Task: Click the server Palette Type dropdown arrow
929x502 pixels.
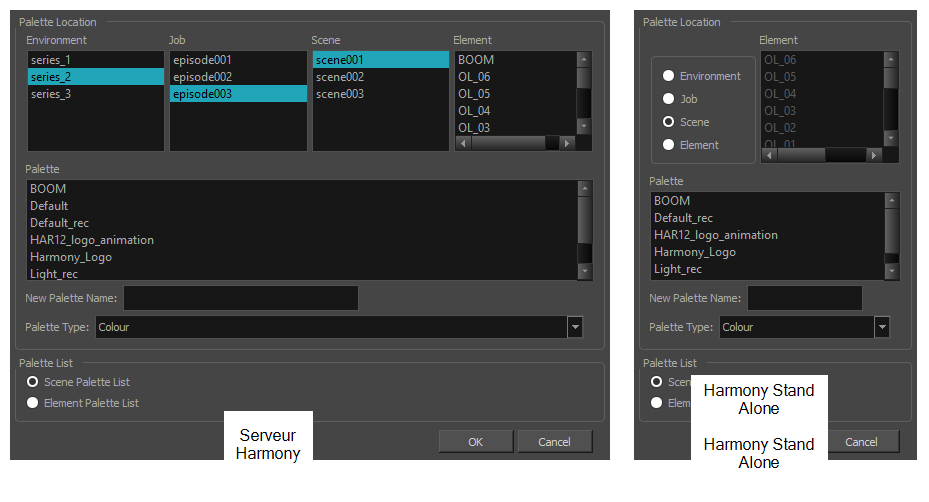Action: pyautogui.click(x=575, y=327)
